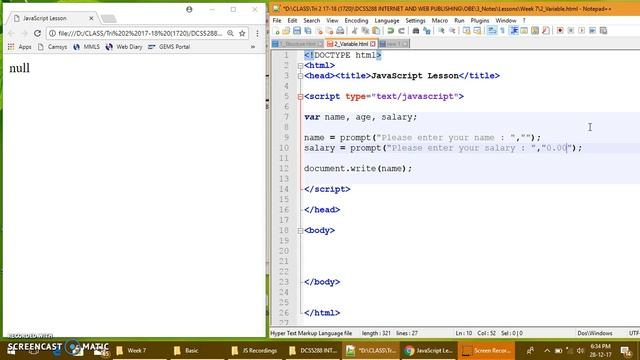
Task: Toggle Synchronize vertical scrolling icon
Action: 467,31
